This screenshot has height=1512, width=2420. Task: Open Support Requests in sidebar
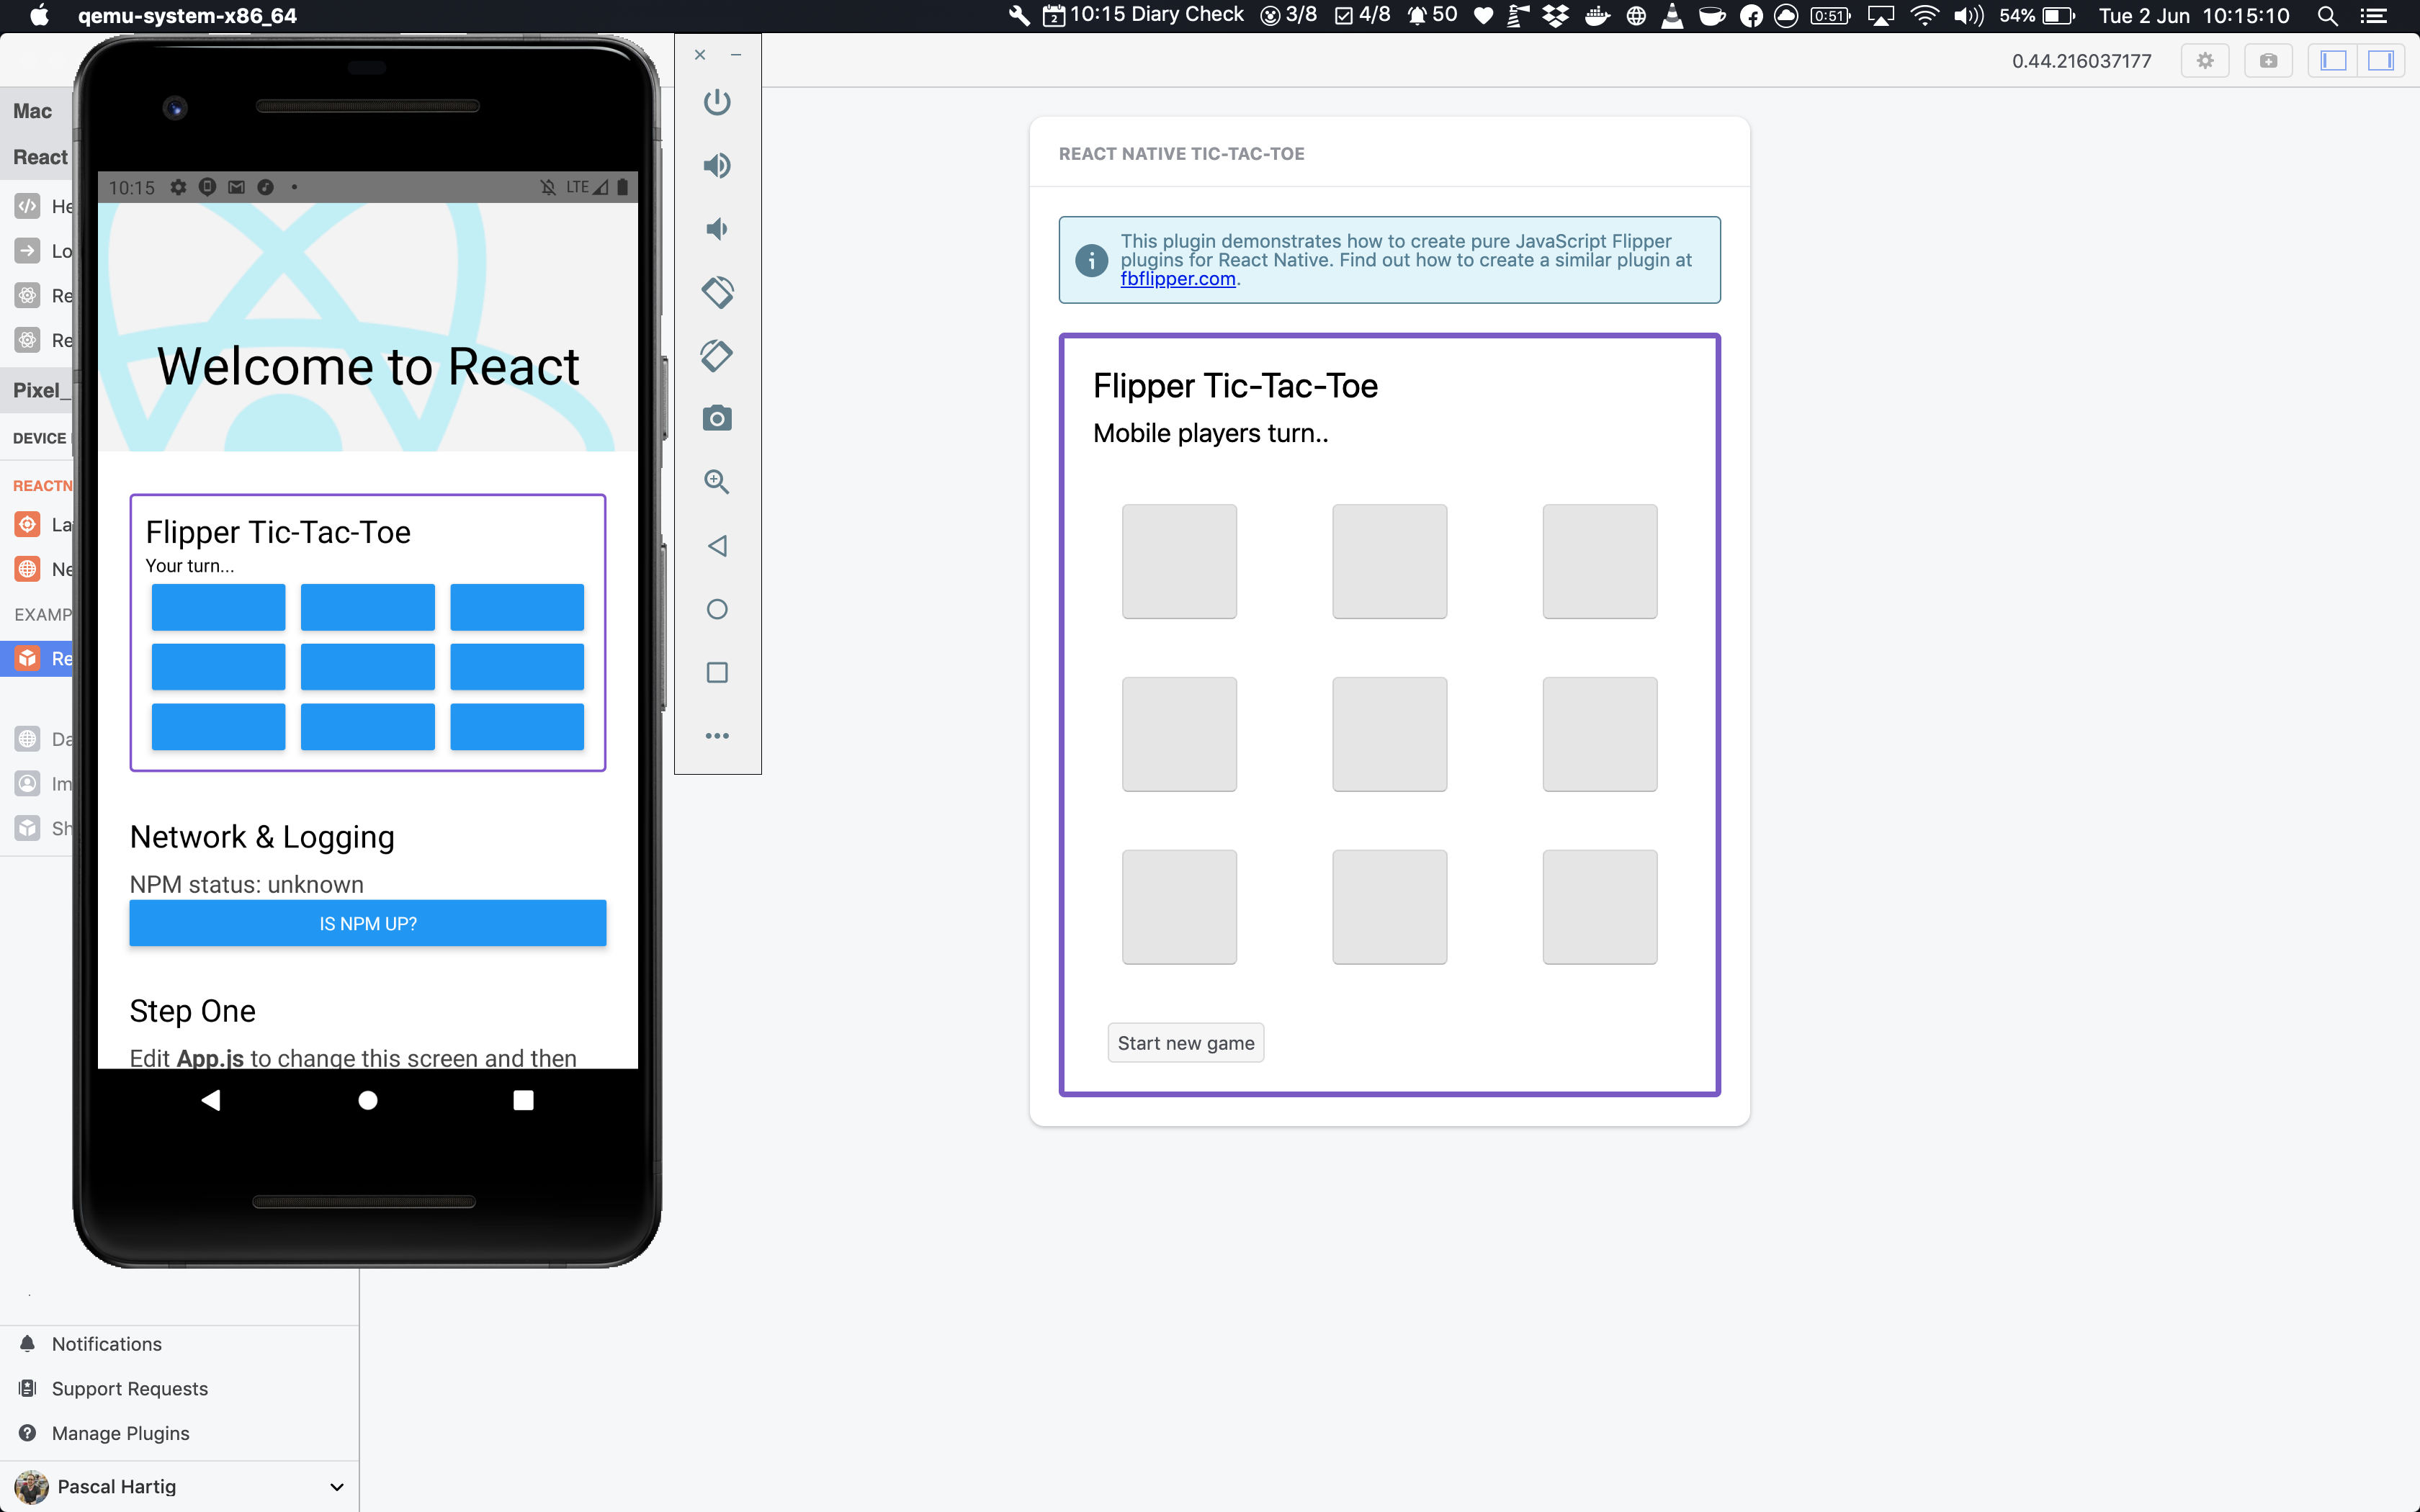(x=129, y=1389)
